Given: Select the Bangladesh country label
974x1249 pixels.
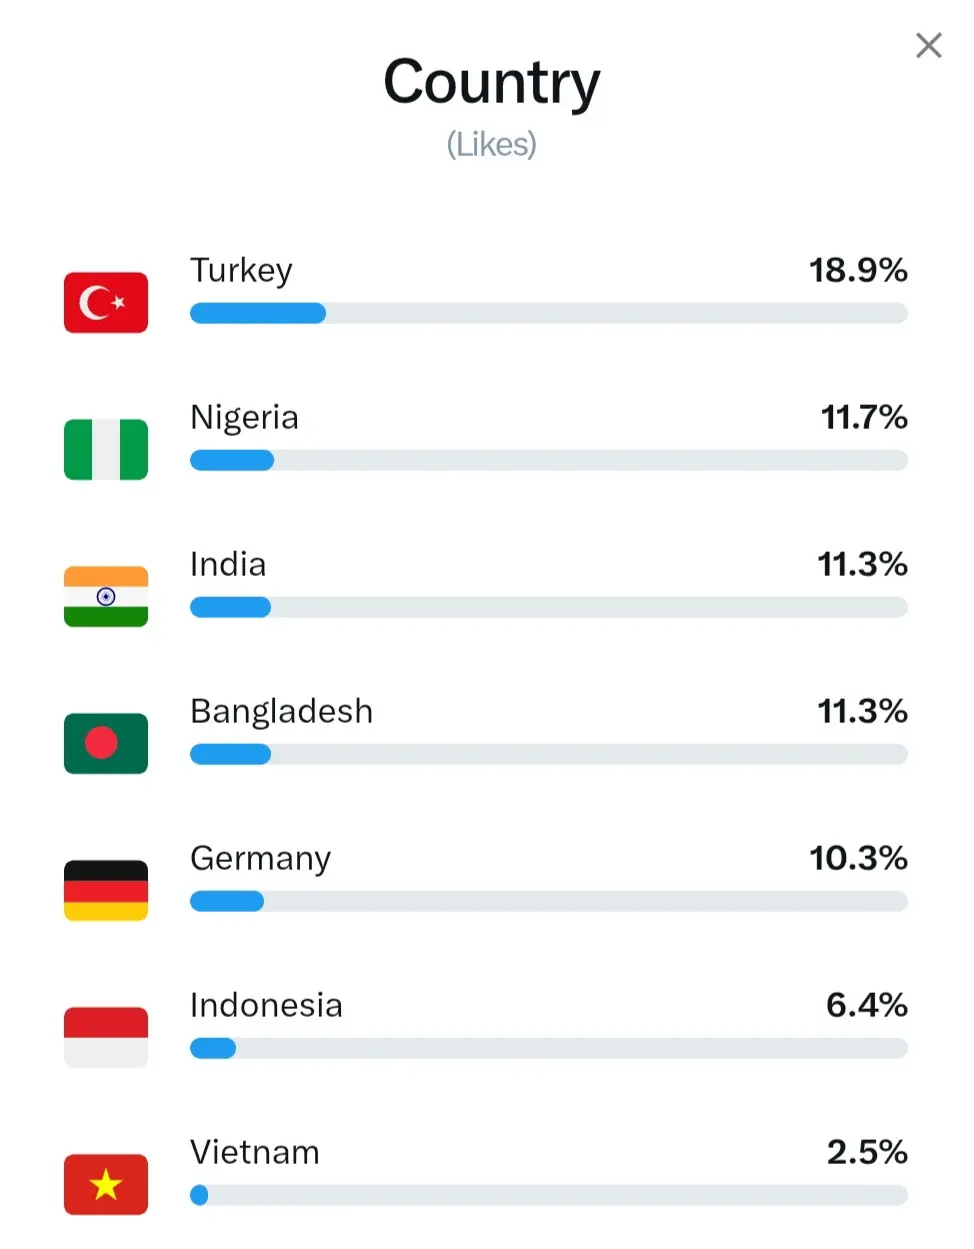Looking at the screenshot, I should [x=281, y=711].
